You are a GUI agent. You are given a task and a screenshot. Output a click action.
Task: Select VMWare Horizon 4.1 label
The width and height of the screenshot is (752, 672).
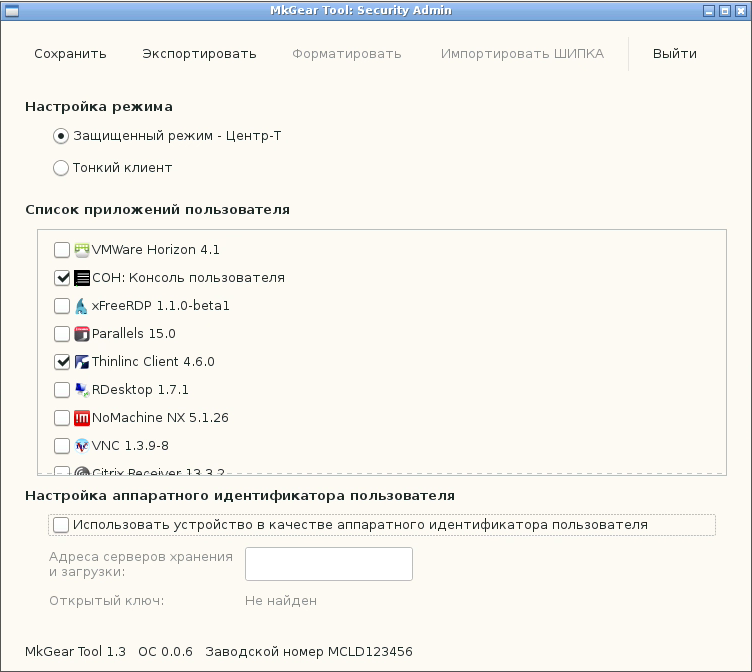155,250
